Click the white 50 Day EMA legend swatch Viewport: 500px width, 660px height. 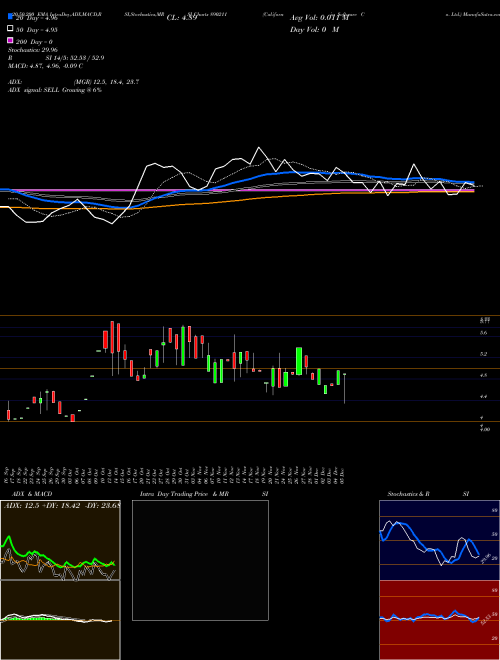10,29
